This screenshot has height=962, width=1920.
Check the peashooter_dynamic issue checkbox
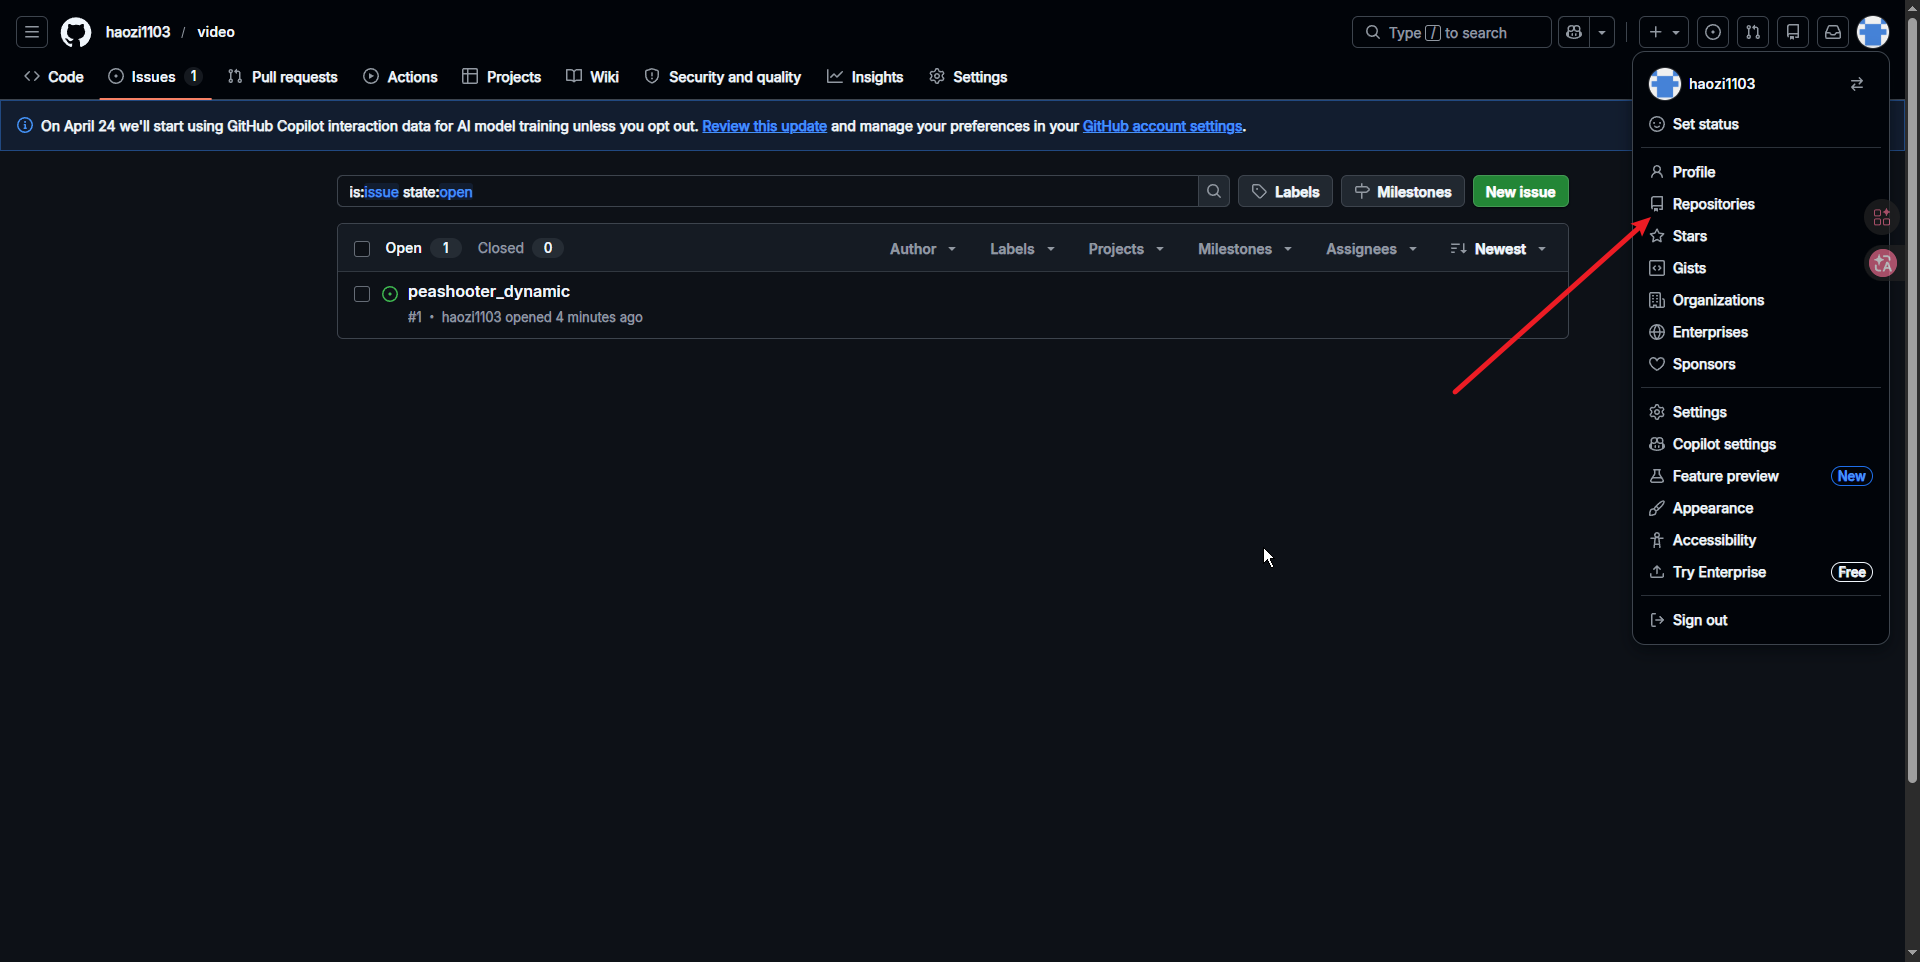click(x=362, y=294)
